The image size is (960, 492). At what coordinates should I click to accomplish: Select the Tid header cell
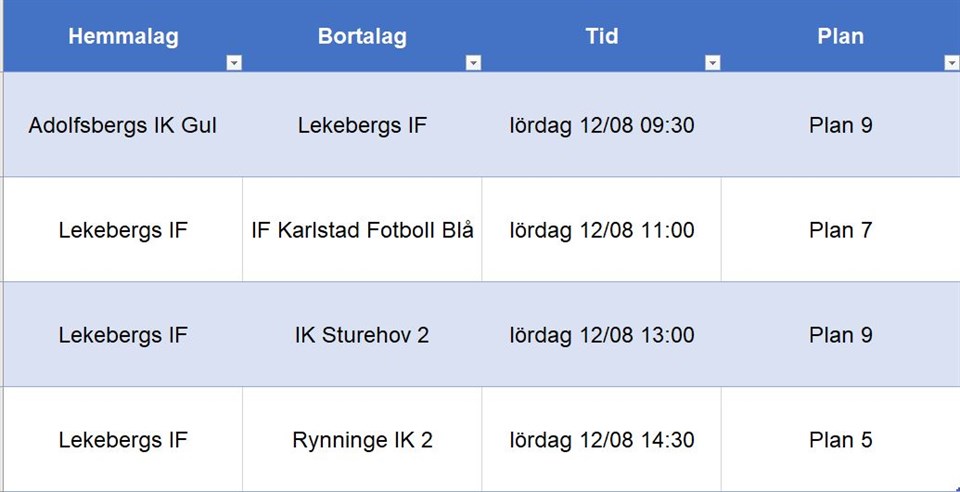(x=601, y=36)
